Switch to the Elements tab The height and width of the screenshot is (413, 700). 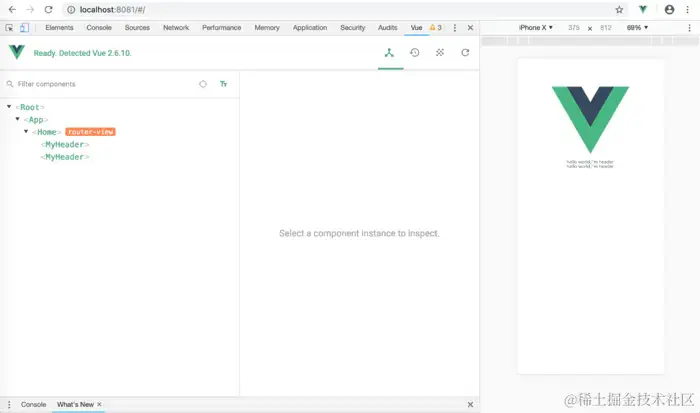(59, 28)
